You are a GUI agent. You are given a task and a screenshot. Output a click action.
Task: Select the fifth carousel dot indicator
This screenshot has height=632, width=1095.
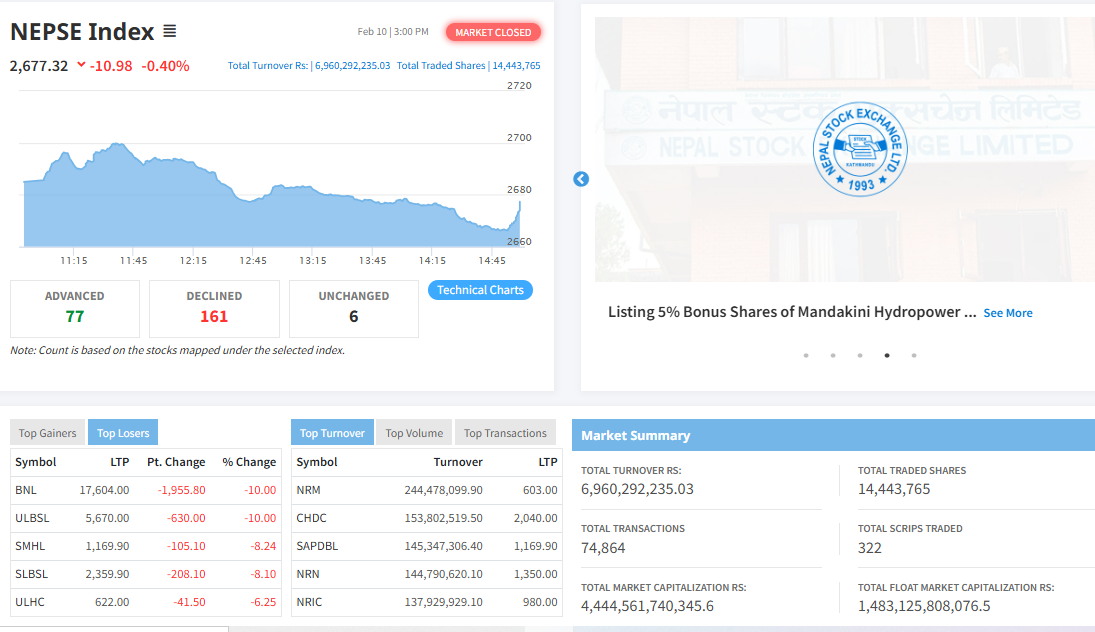tap(914, 355)
